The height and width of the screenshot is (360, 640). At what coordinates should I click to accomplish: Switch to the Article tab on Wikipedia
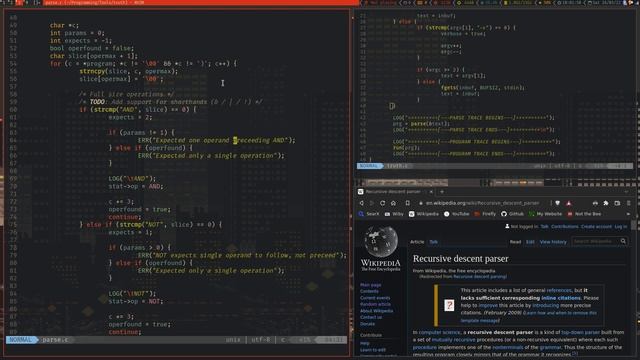coord(417,242)
